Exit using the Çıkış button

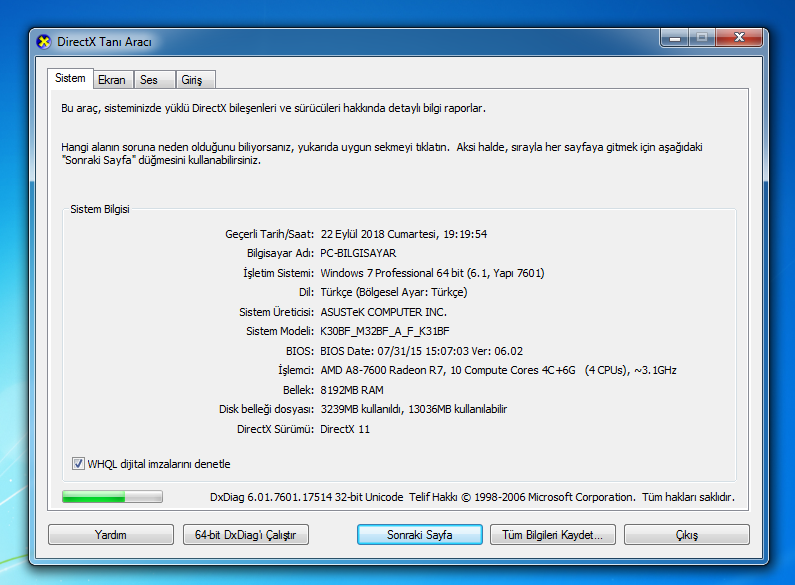(686, 535)
